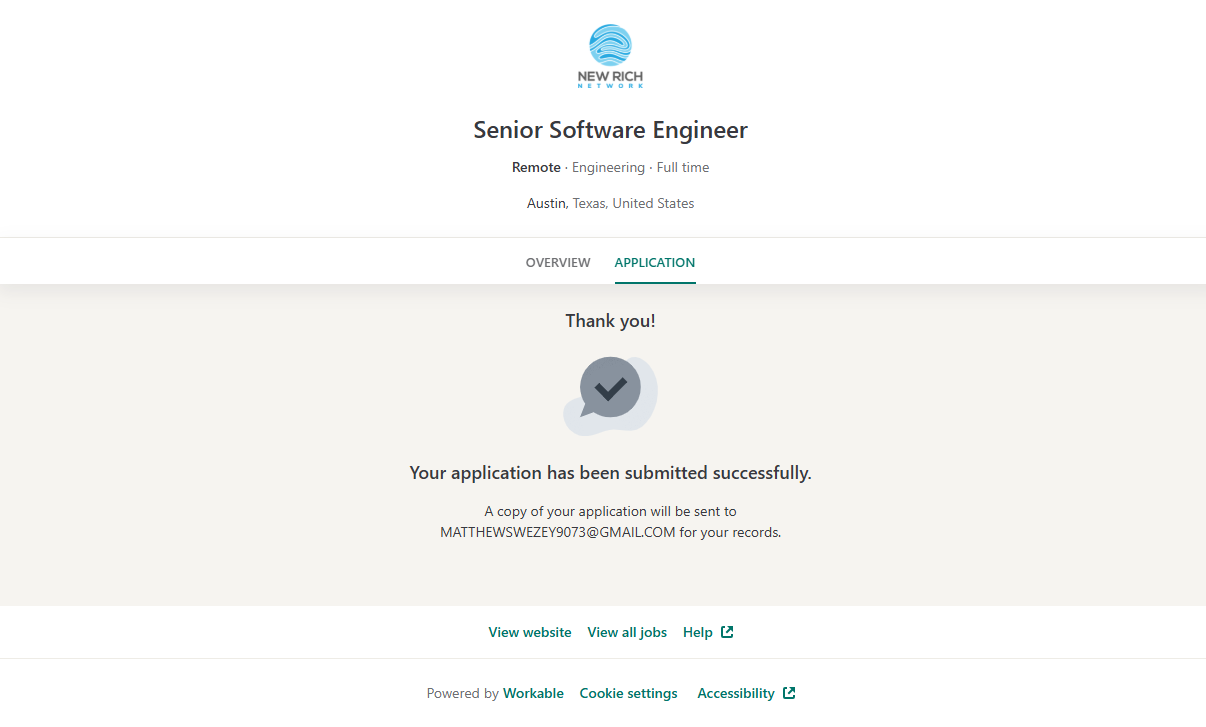Image resolution: width=1206 pixels, height=727 pixels.
Task: Open the View website link
Action: [x=530, y=632]
